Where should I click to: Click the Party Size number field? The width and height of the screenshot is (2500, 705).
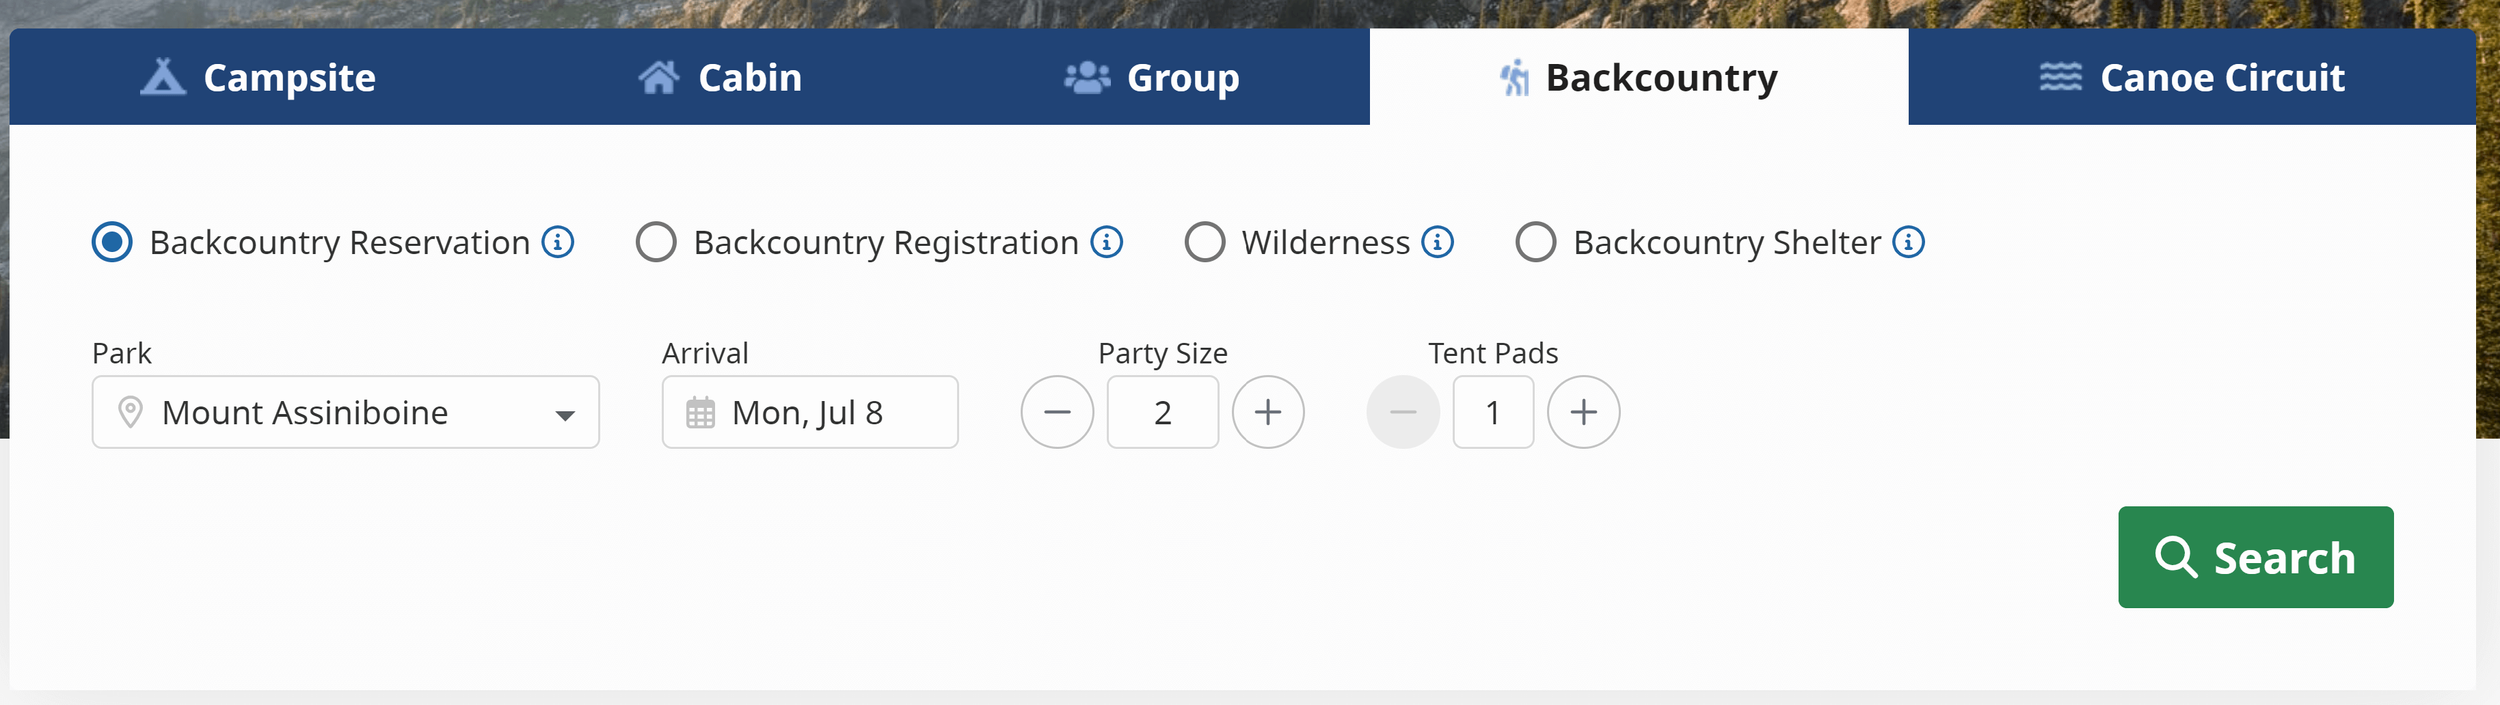tap(1162, 412)
